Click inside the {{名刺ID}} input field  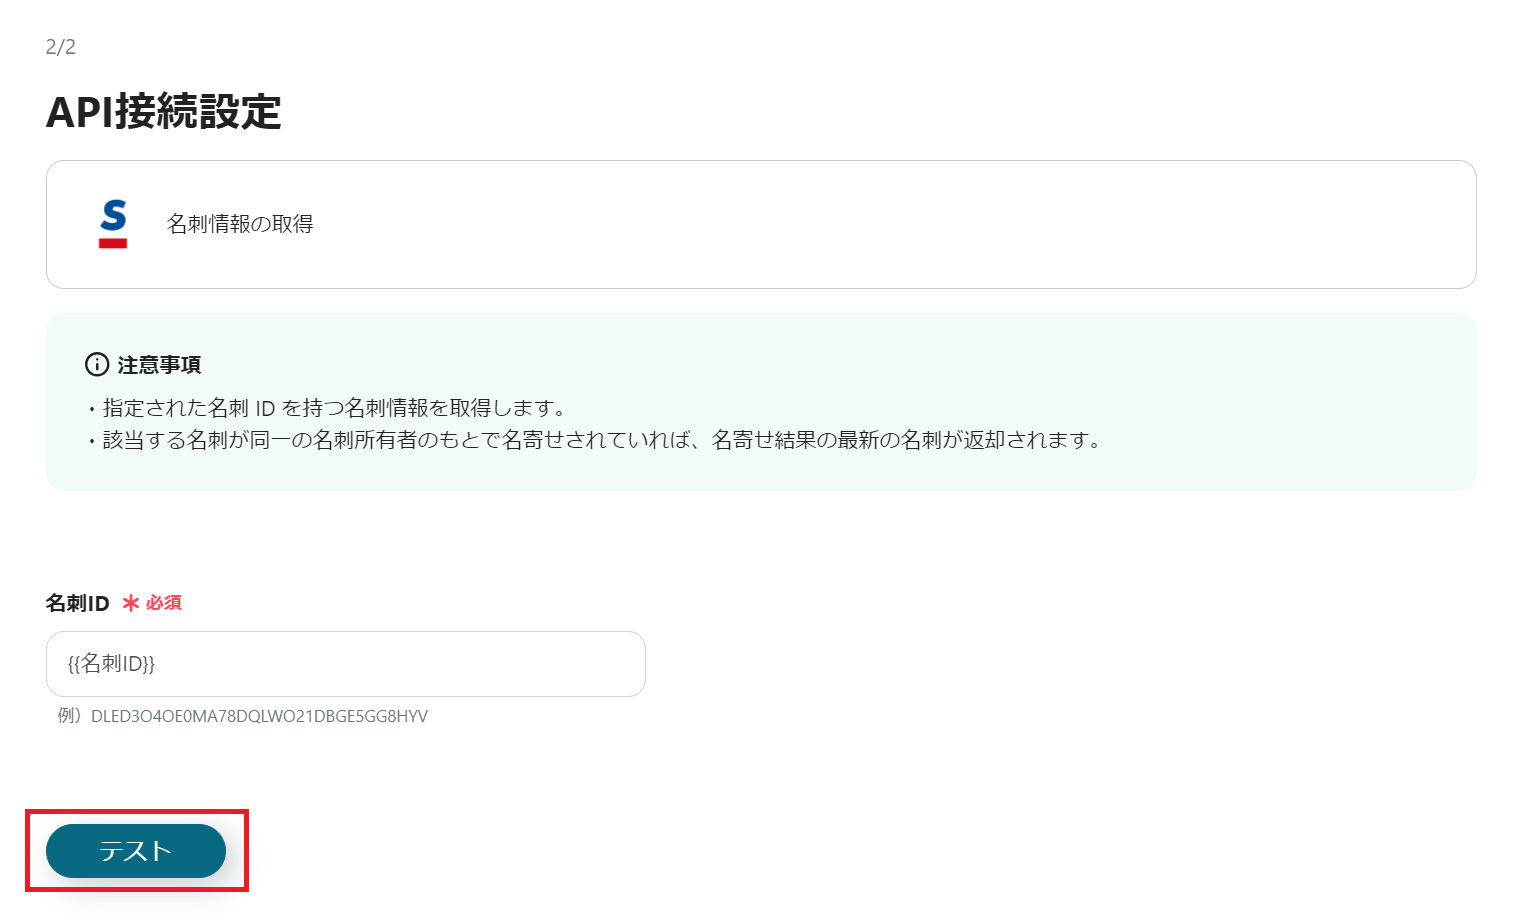pos(345,663)
